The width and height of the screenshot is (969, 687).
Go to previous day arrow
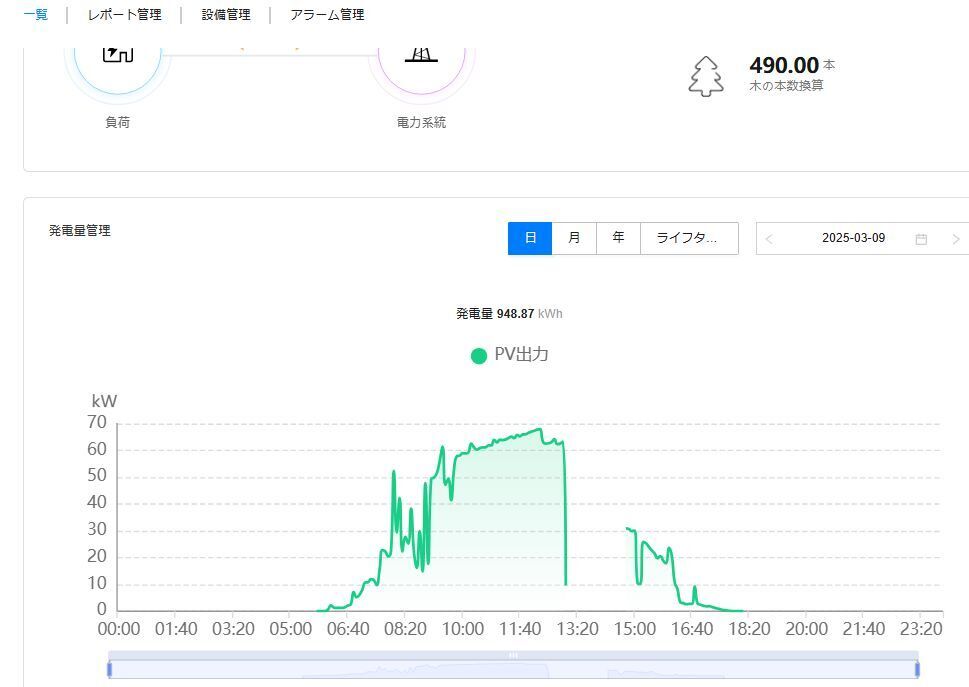[769, 239]
